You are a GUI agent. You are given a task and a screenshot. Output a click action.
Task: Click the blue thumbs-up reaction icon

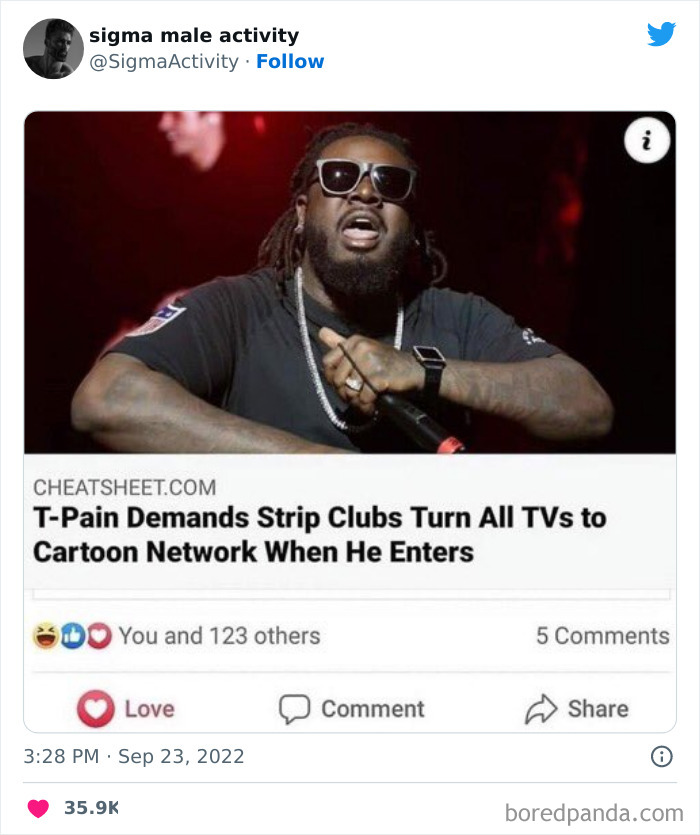coord(72,636)
